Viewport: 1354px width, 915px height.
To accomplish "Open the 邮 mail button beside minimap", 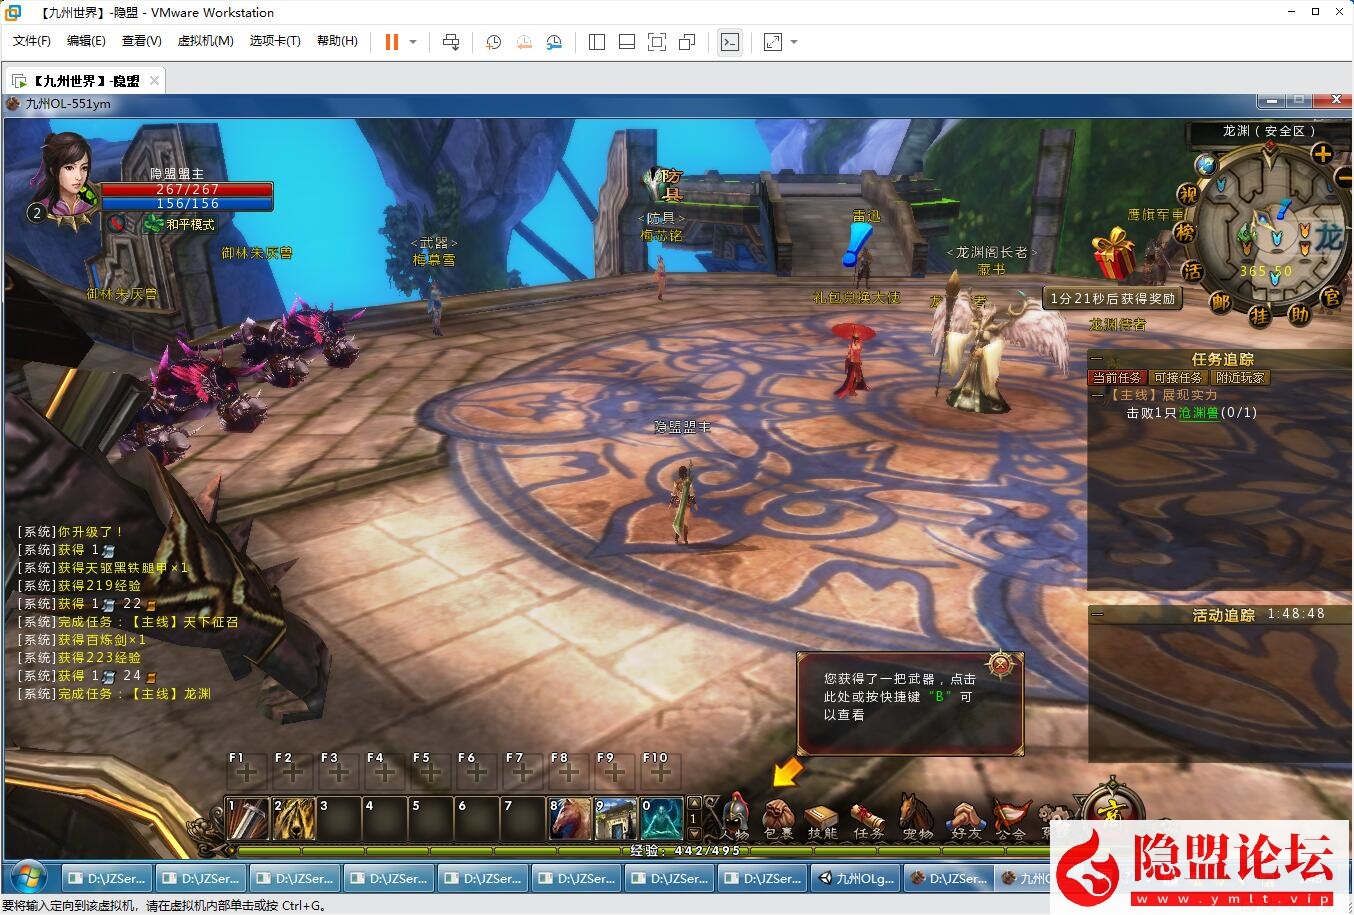I will coord(1220,300).
